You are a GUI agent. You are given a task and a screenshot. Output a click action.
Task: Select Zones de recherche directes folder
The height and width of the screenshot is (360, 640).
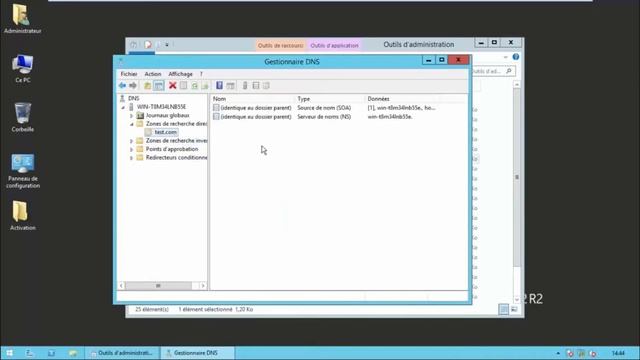click(176, 124)
